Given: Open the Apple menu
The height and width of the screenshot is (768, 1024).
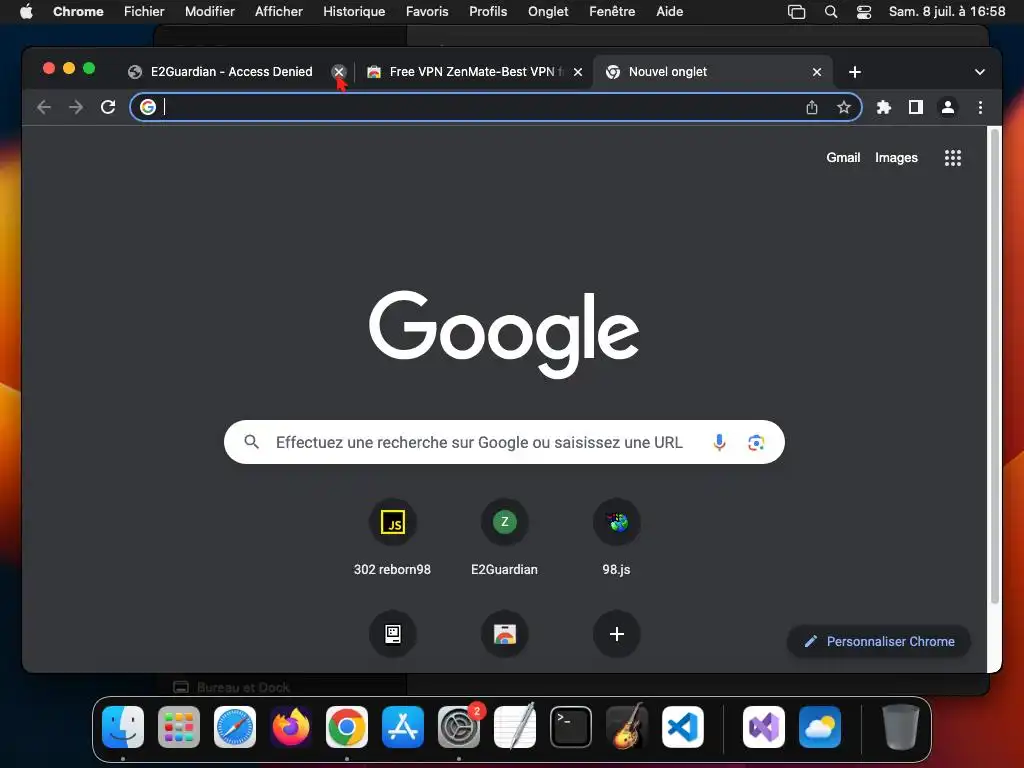Looking at the screenshot, I should [26, 11].
